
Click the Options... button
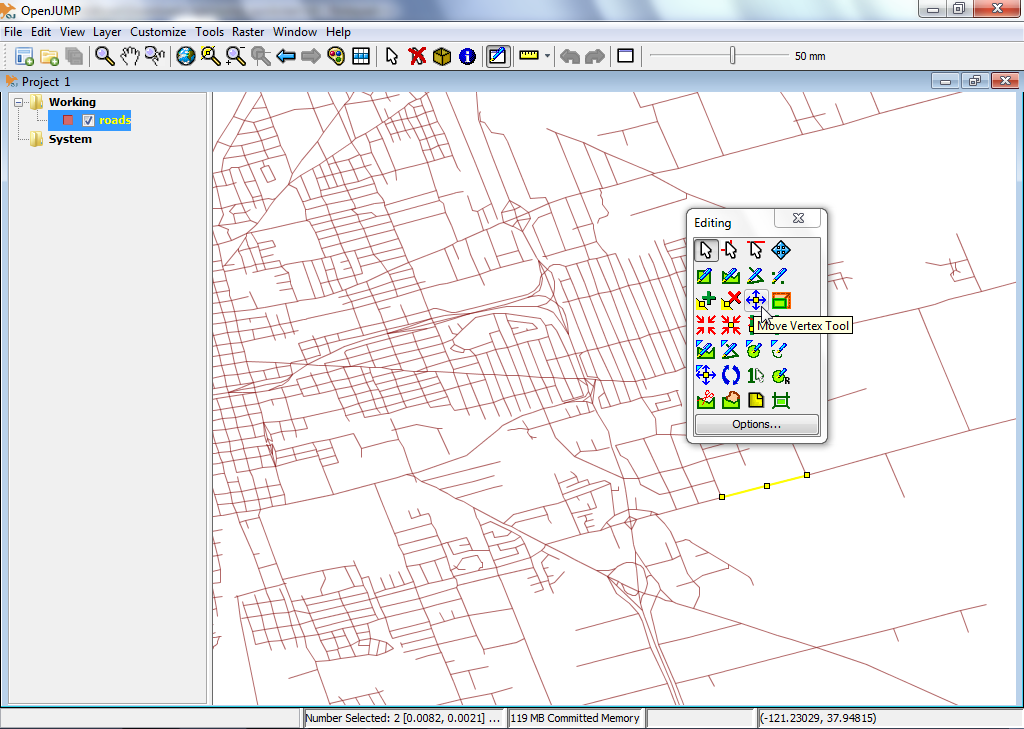[x=756, y=425]
